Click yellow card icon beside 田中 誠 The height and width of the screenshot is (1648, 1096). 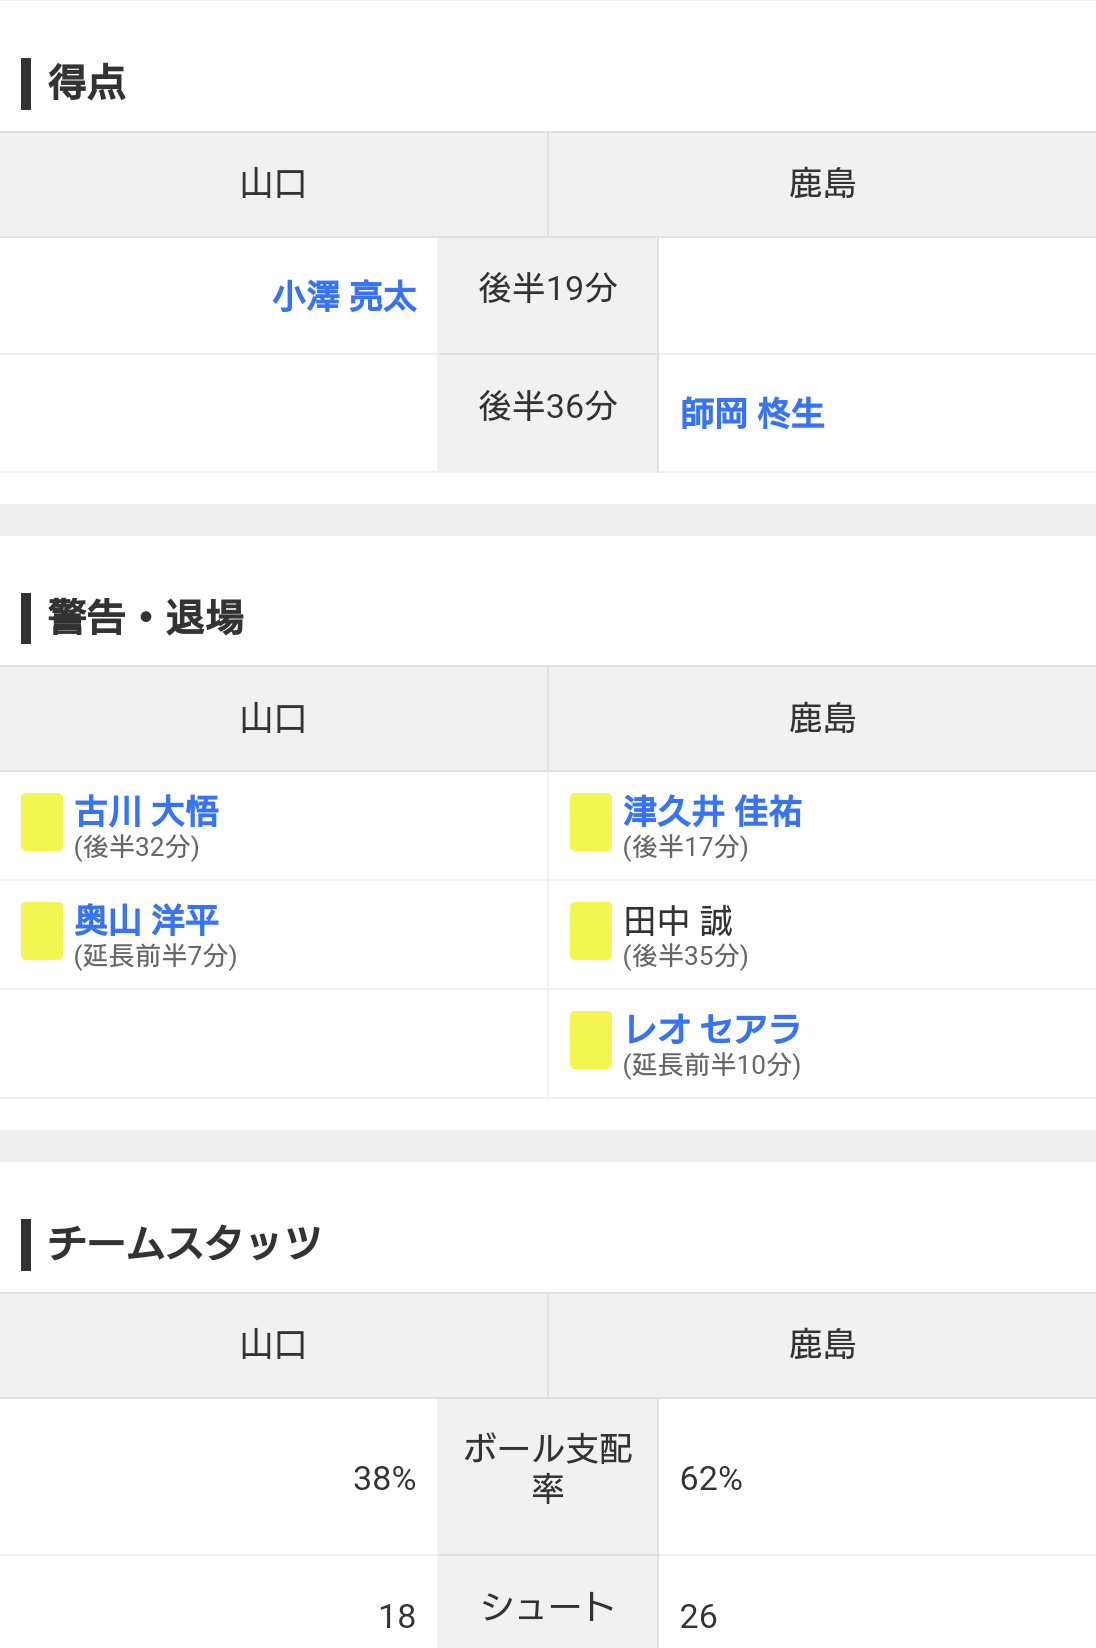[x=591, y=931]
